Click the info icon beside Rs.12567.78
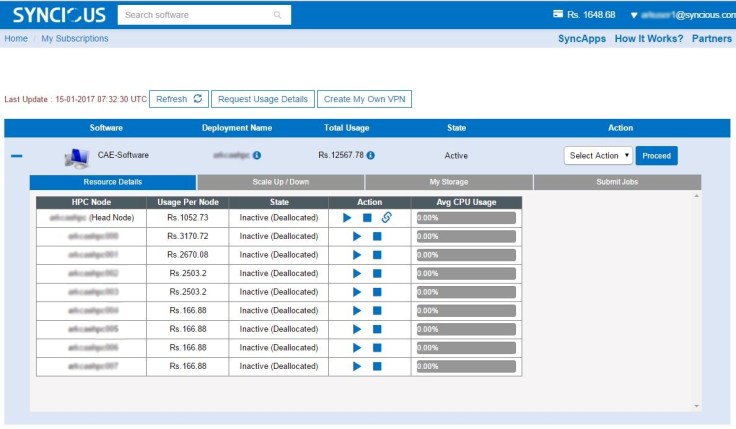Viewport: 736px width, 429px height. point(371,155)
